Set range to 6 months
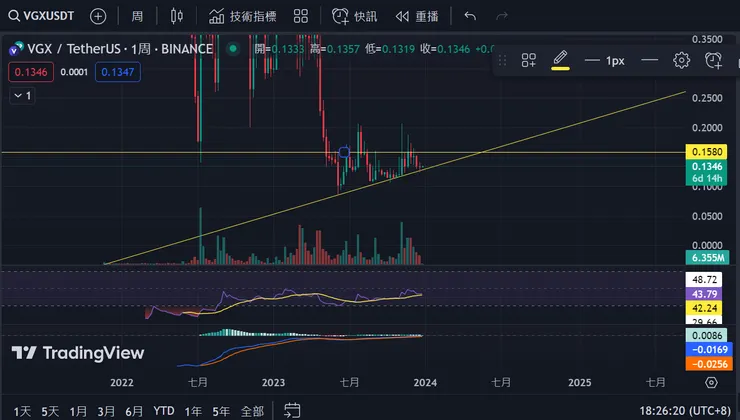740x420 pixels. [134, 411]
